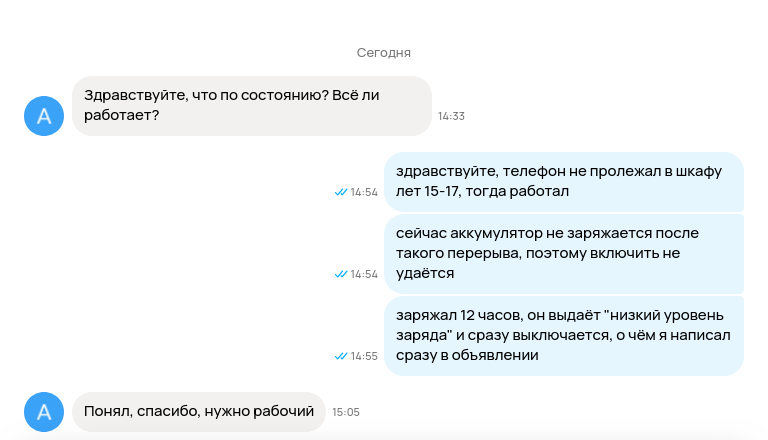This screenshot has width=768, height=440.
Task: Click the bottom blue "A" sender avatar
Action: click(x=44, y=412)
